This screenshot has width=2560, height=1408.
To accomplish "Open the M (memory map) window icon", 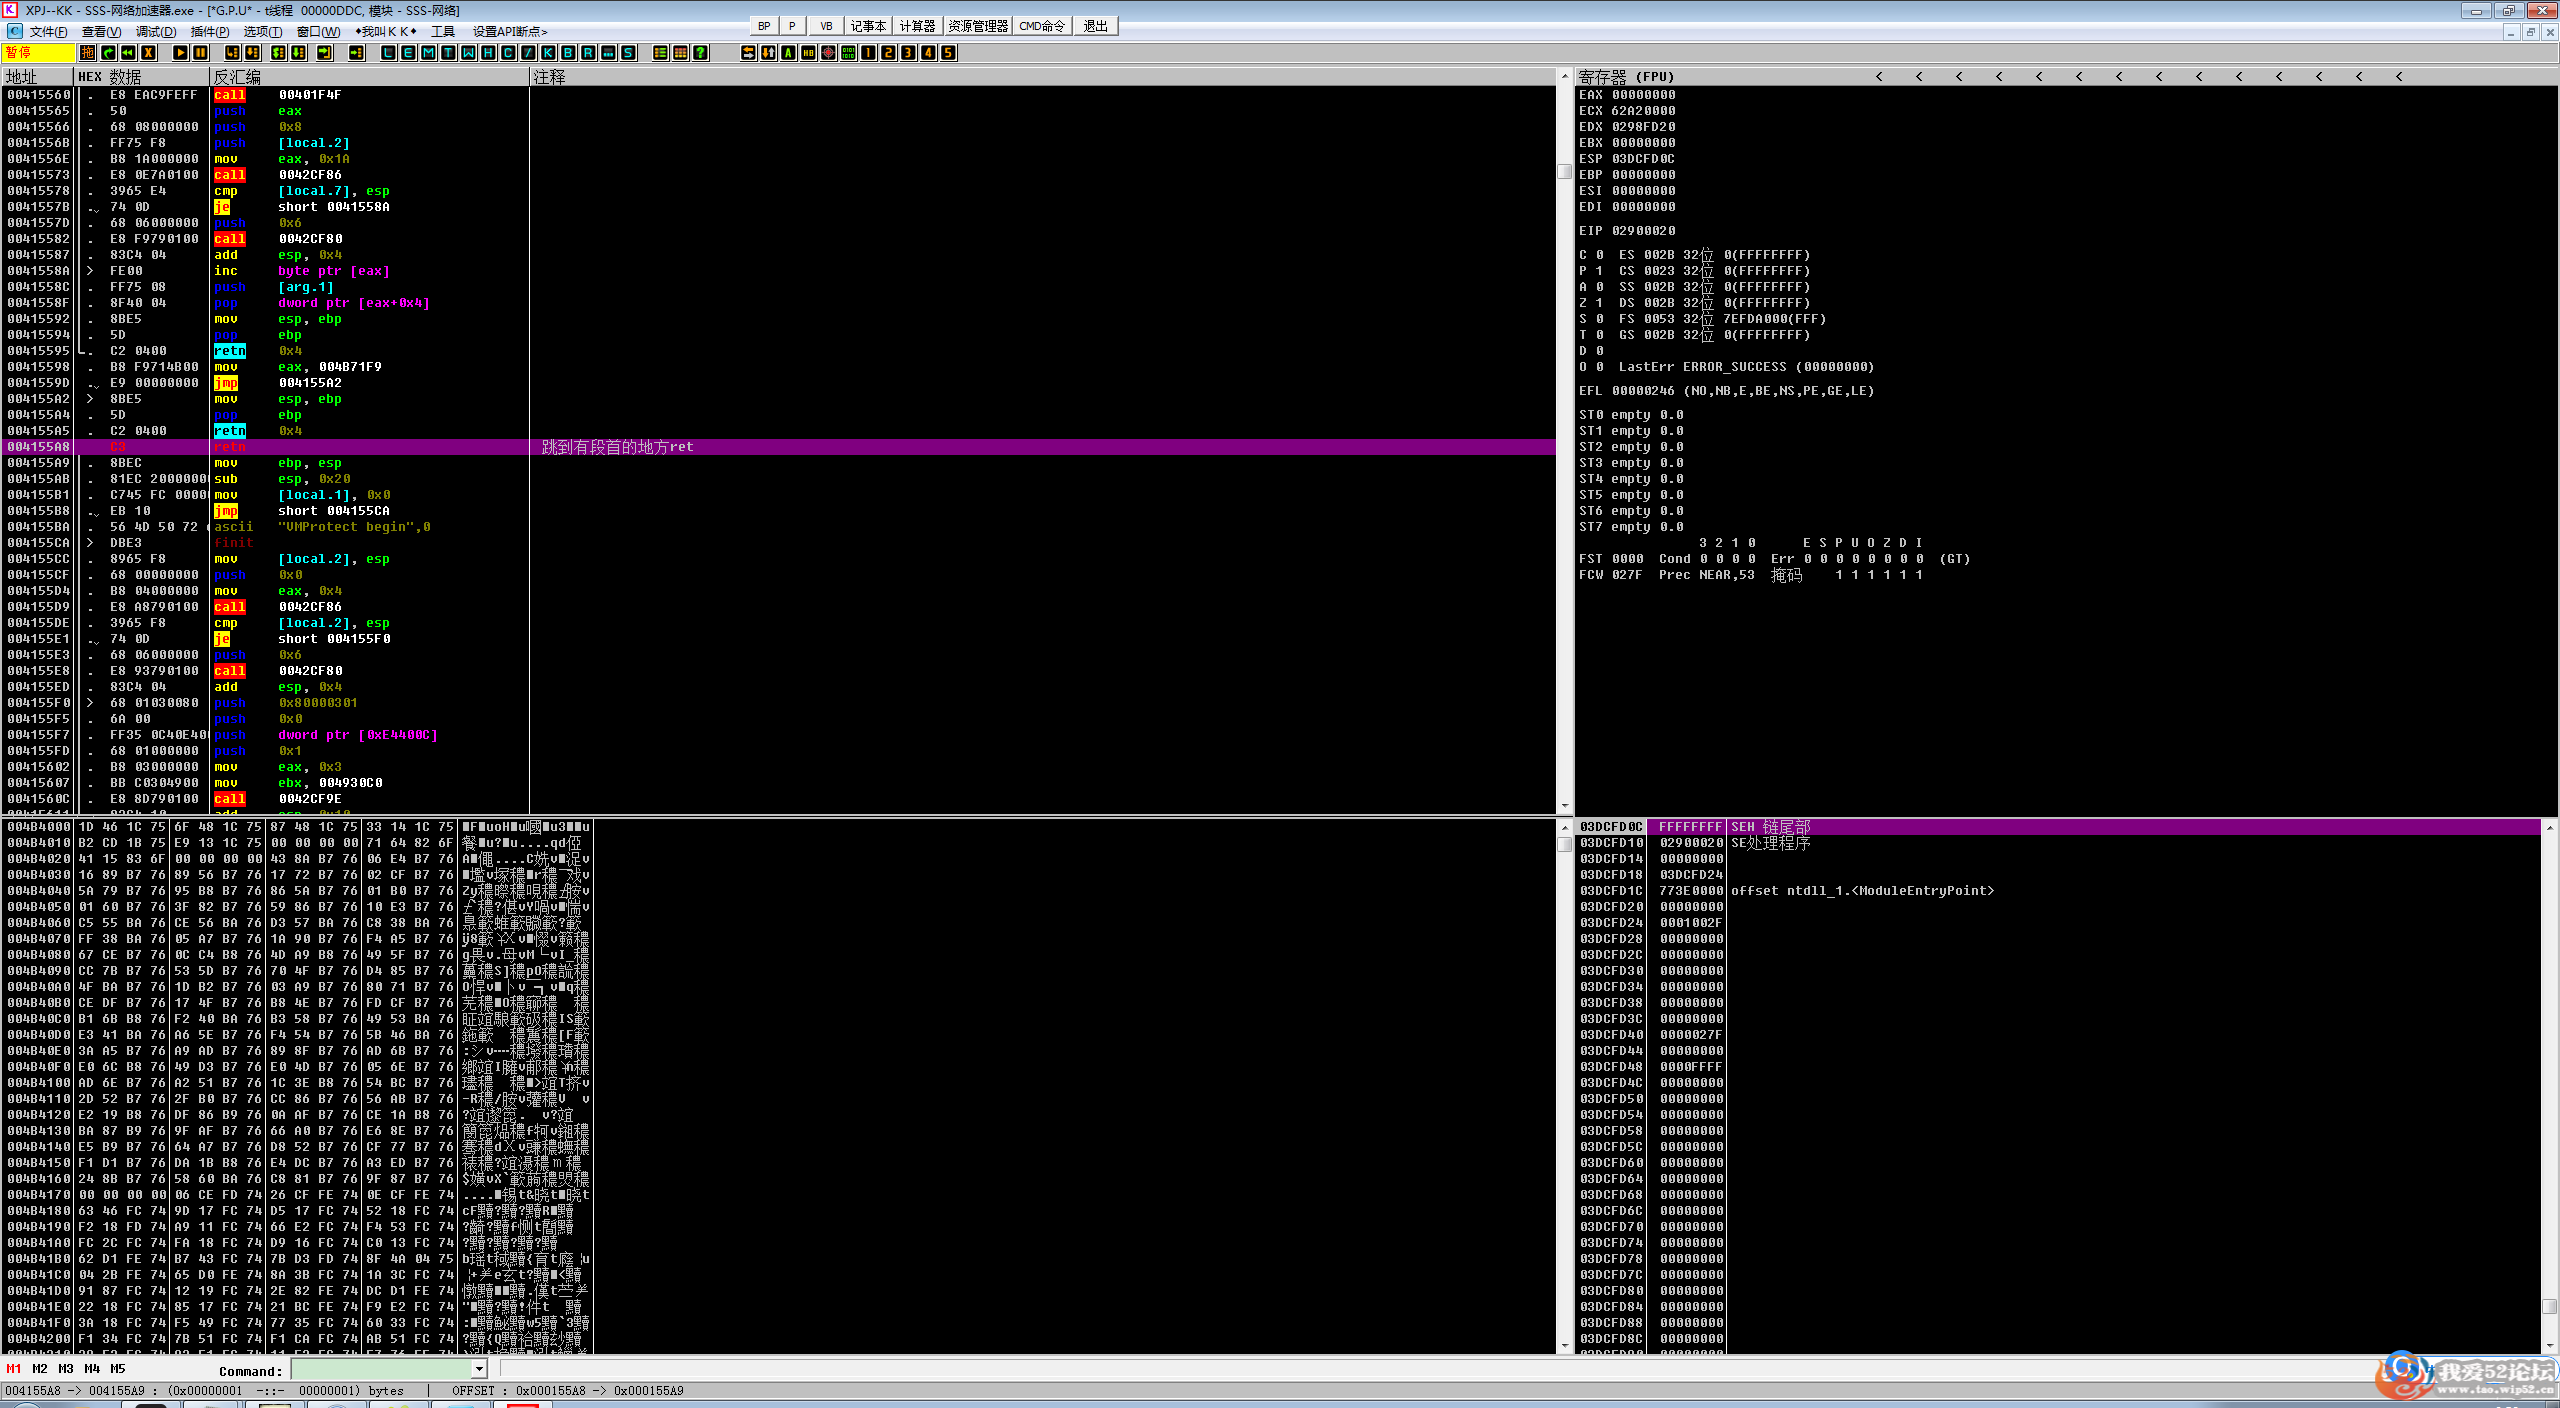I will point(428,53).
